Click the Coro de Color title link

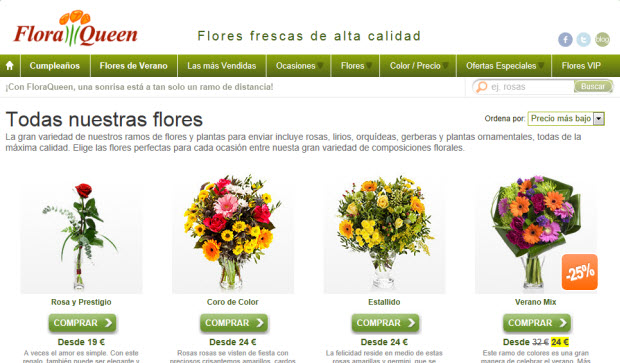[x=232, y=302]
